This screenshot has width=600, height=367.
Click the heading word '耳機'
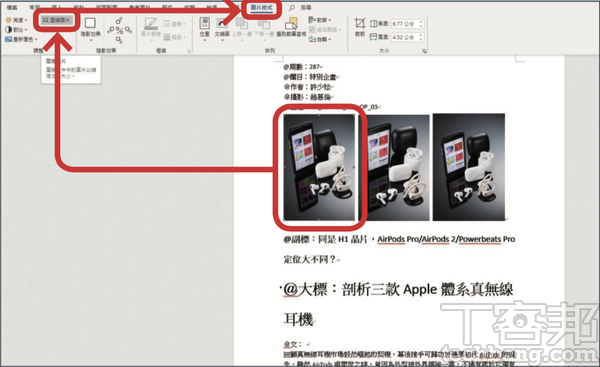click(x=298, y=319)
